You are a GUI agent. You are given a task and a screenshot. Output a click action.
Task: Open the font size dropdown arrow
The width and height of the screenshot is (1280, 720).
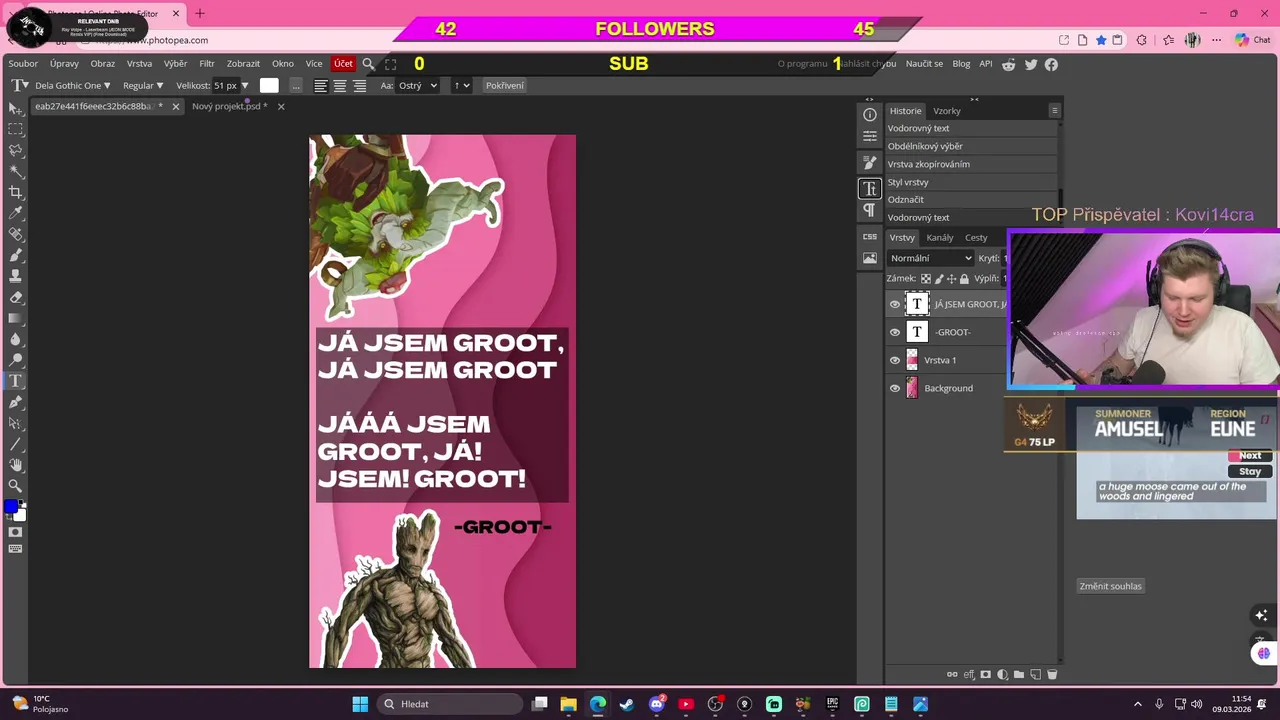point(245,86)
